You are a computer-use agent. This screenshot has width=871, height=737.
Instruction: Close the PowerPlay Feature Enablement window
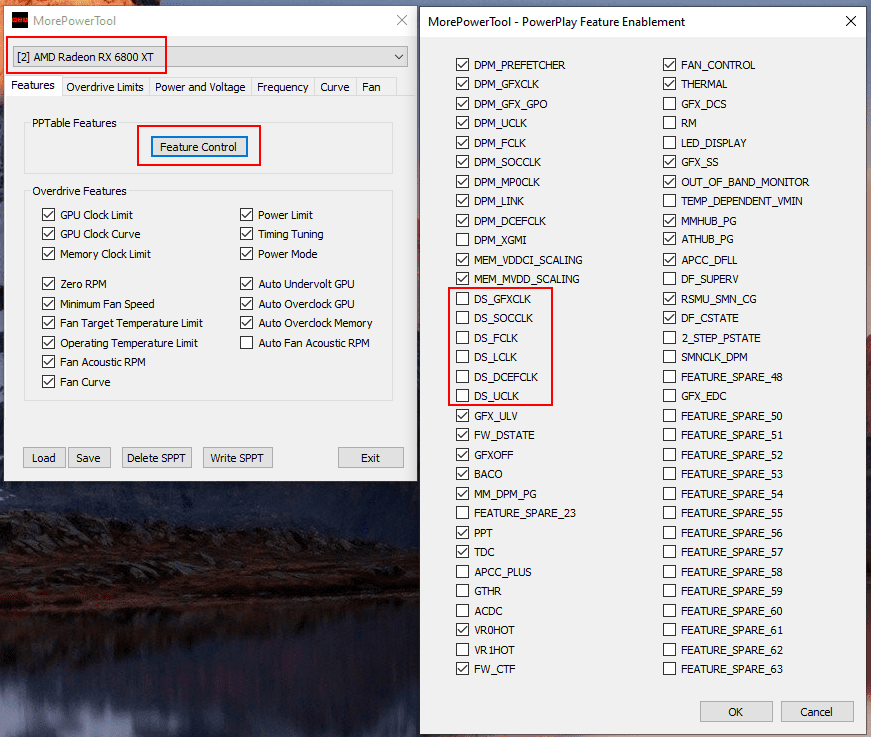pos(850,21)
